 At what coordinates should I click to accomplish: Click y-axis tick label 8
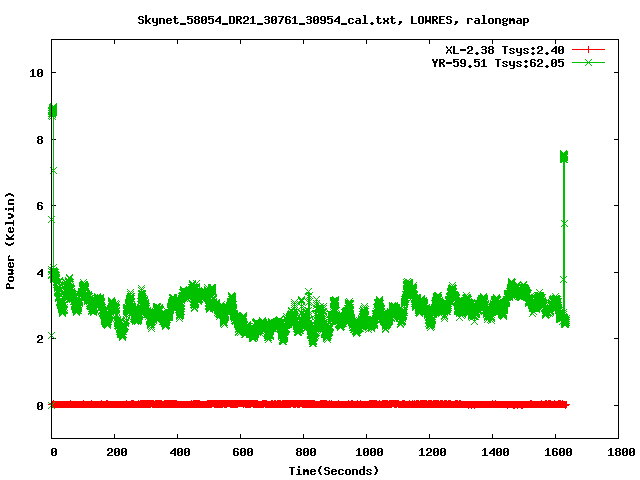point(40,140)
